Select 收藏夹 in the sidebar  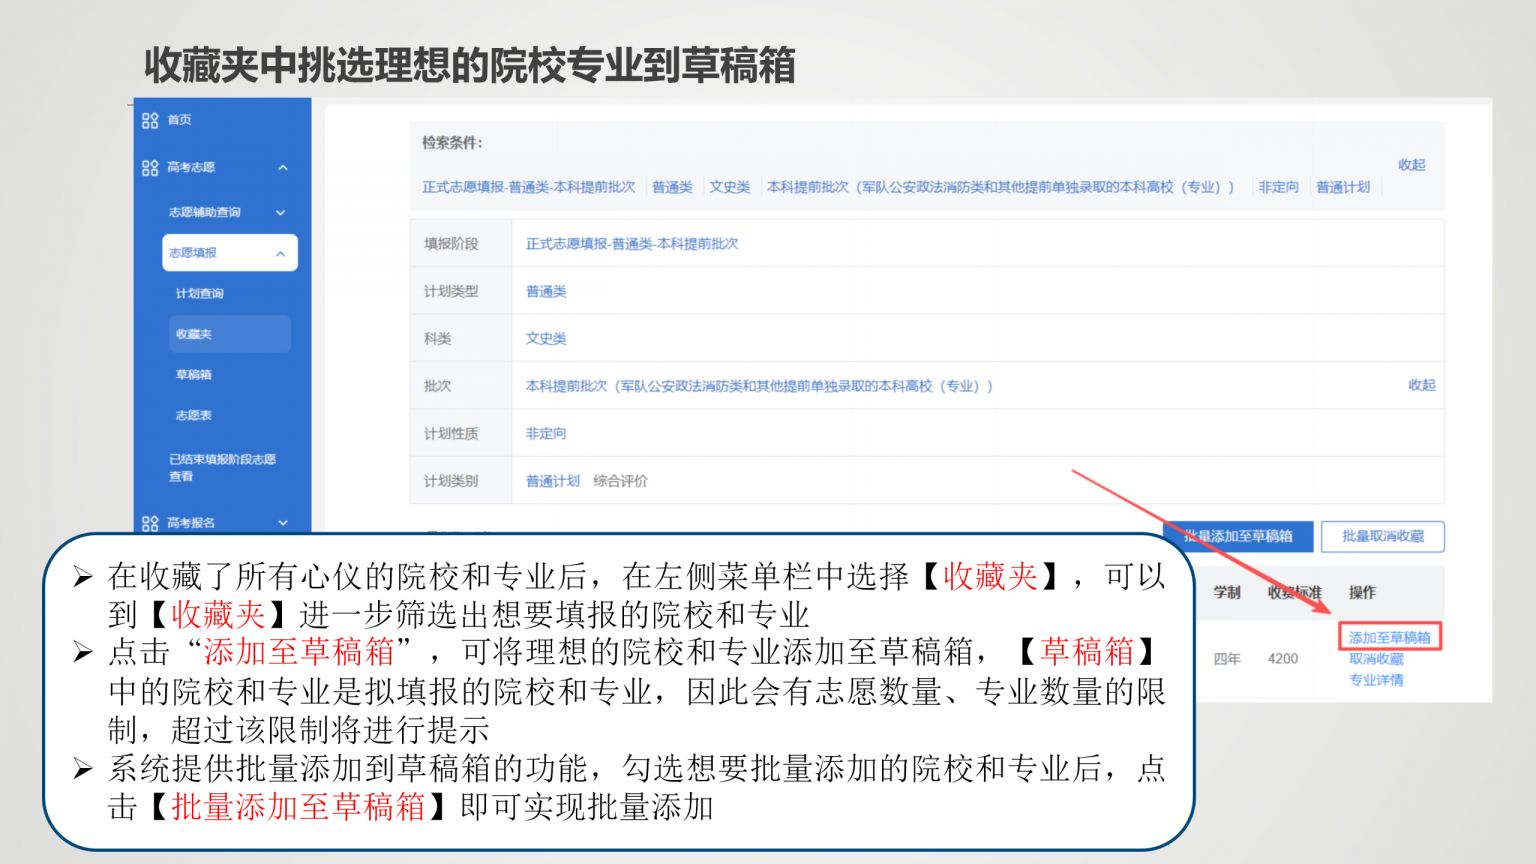click(230, 334)
